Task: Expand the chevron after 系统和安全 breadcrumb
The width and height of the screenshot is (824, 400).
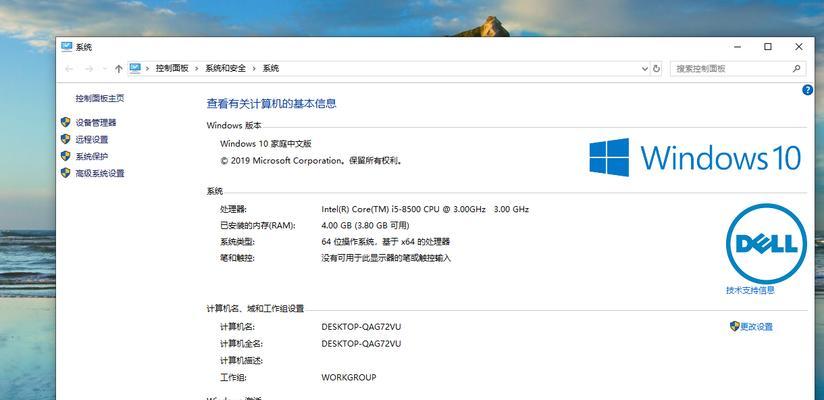Action: tap(254, 68)
